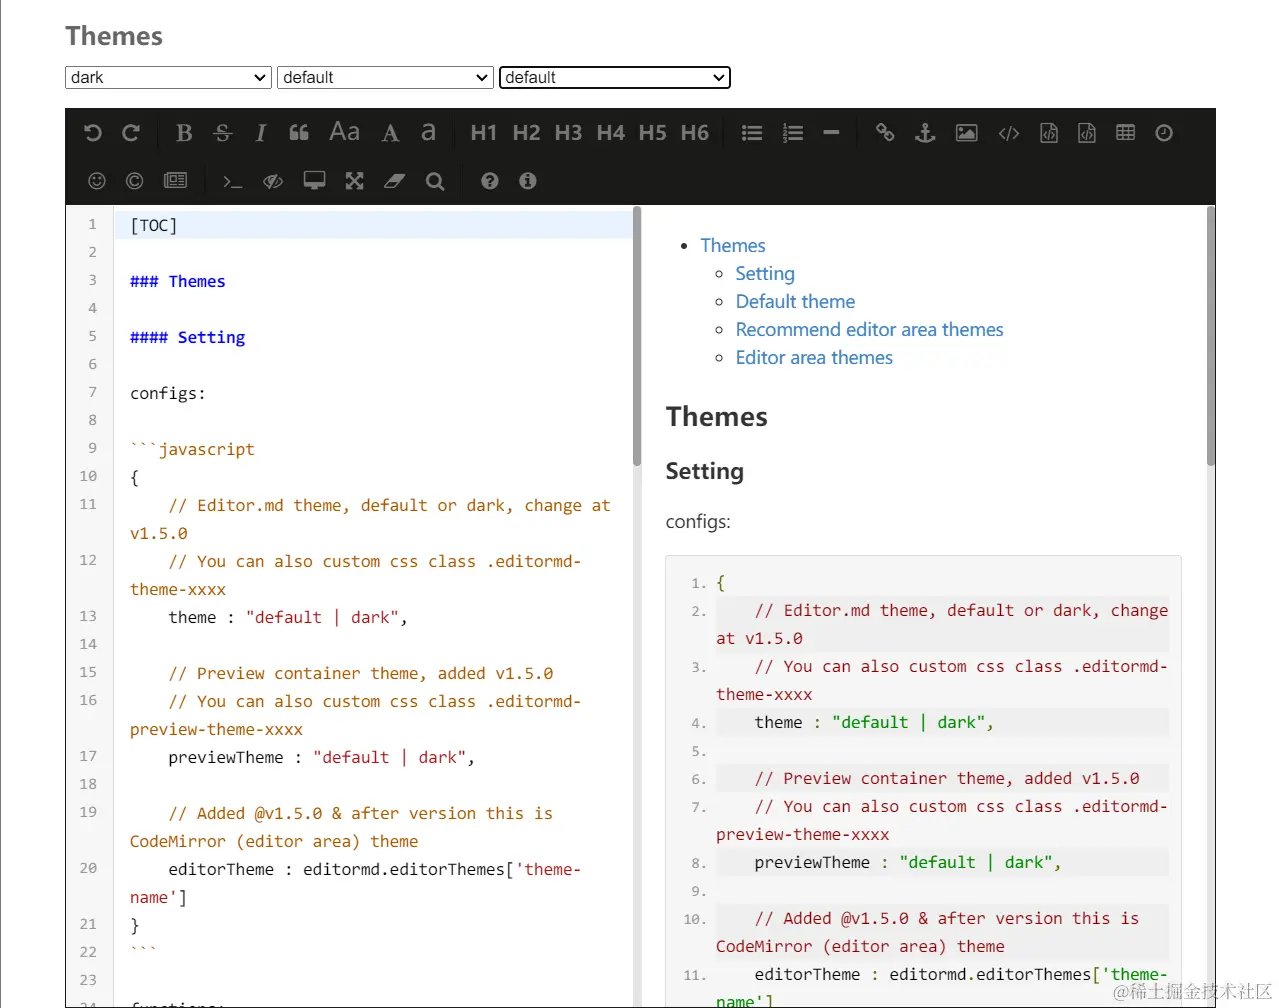The image size is (1279, 1008).
Task: Insert an H5 heading
Action: click(x=652, y=133)
